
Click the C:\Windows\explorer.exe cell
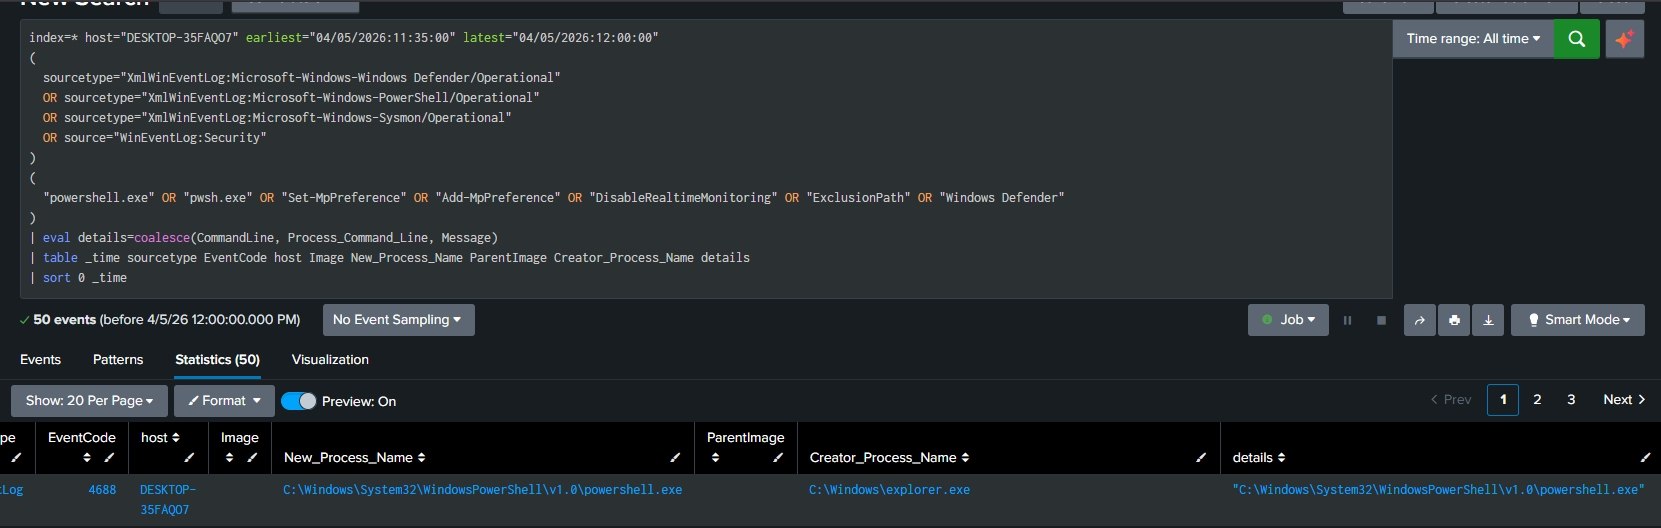click(889, 490)
